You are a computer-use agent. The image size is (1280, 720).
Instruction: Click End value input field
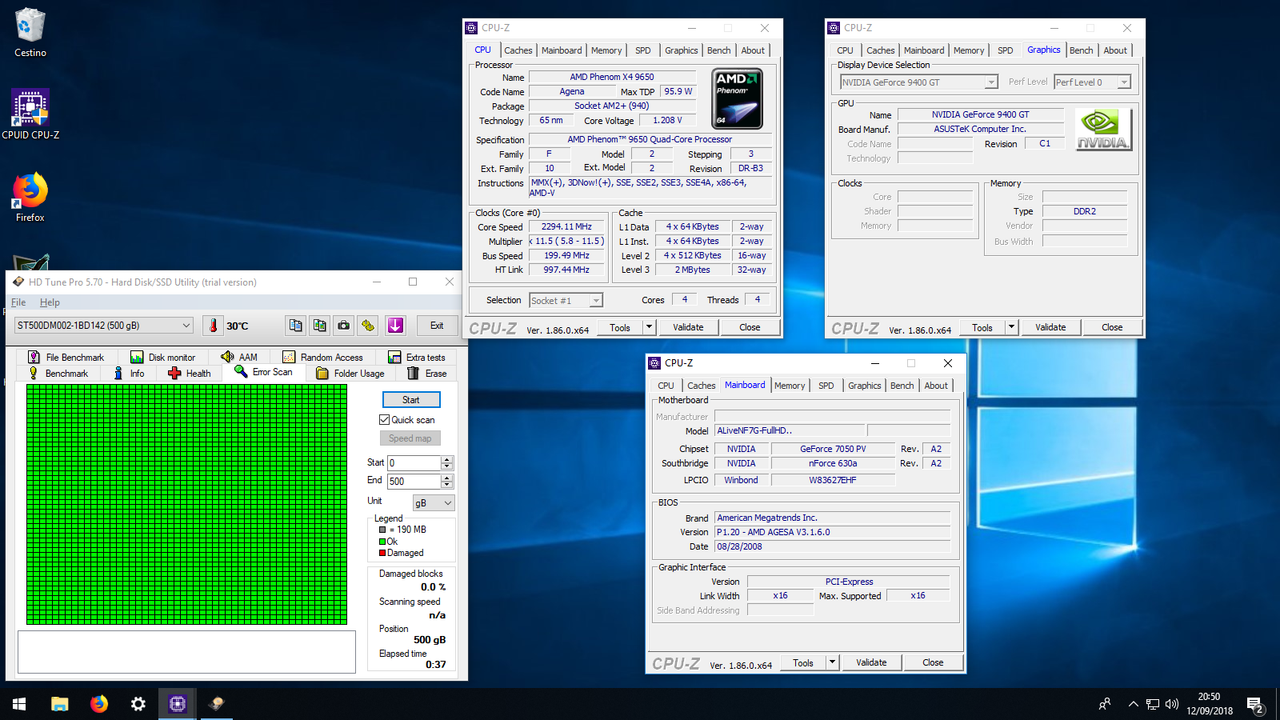click(414, 481)
